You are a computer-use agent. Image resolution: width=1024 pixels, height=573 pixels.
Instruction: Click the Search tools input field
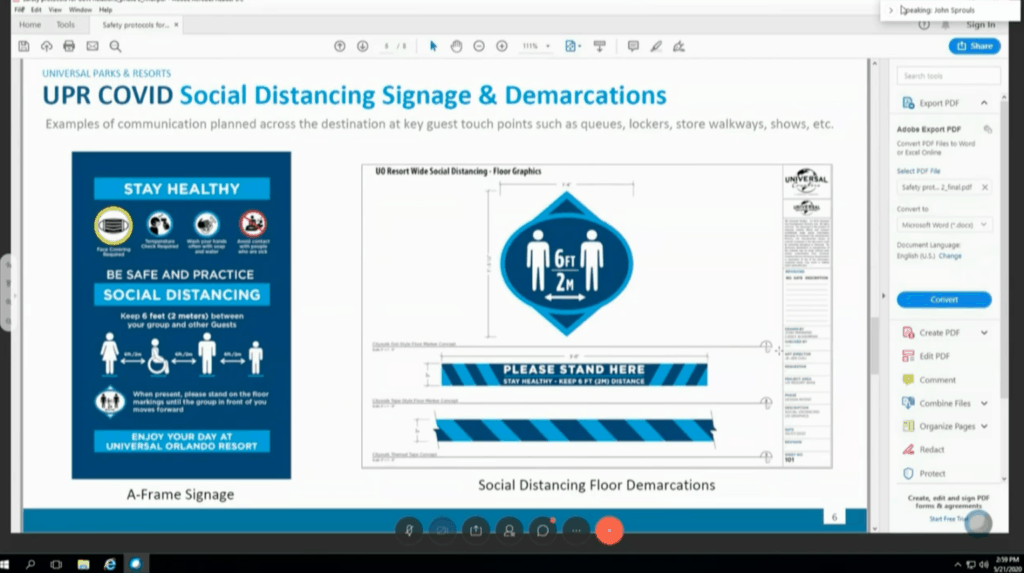tap(947, 76)
